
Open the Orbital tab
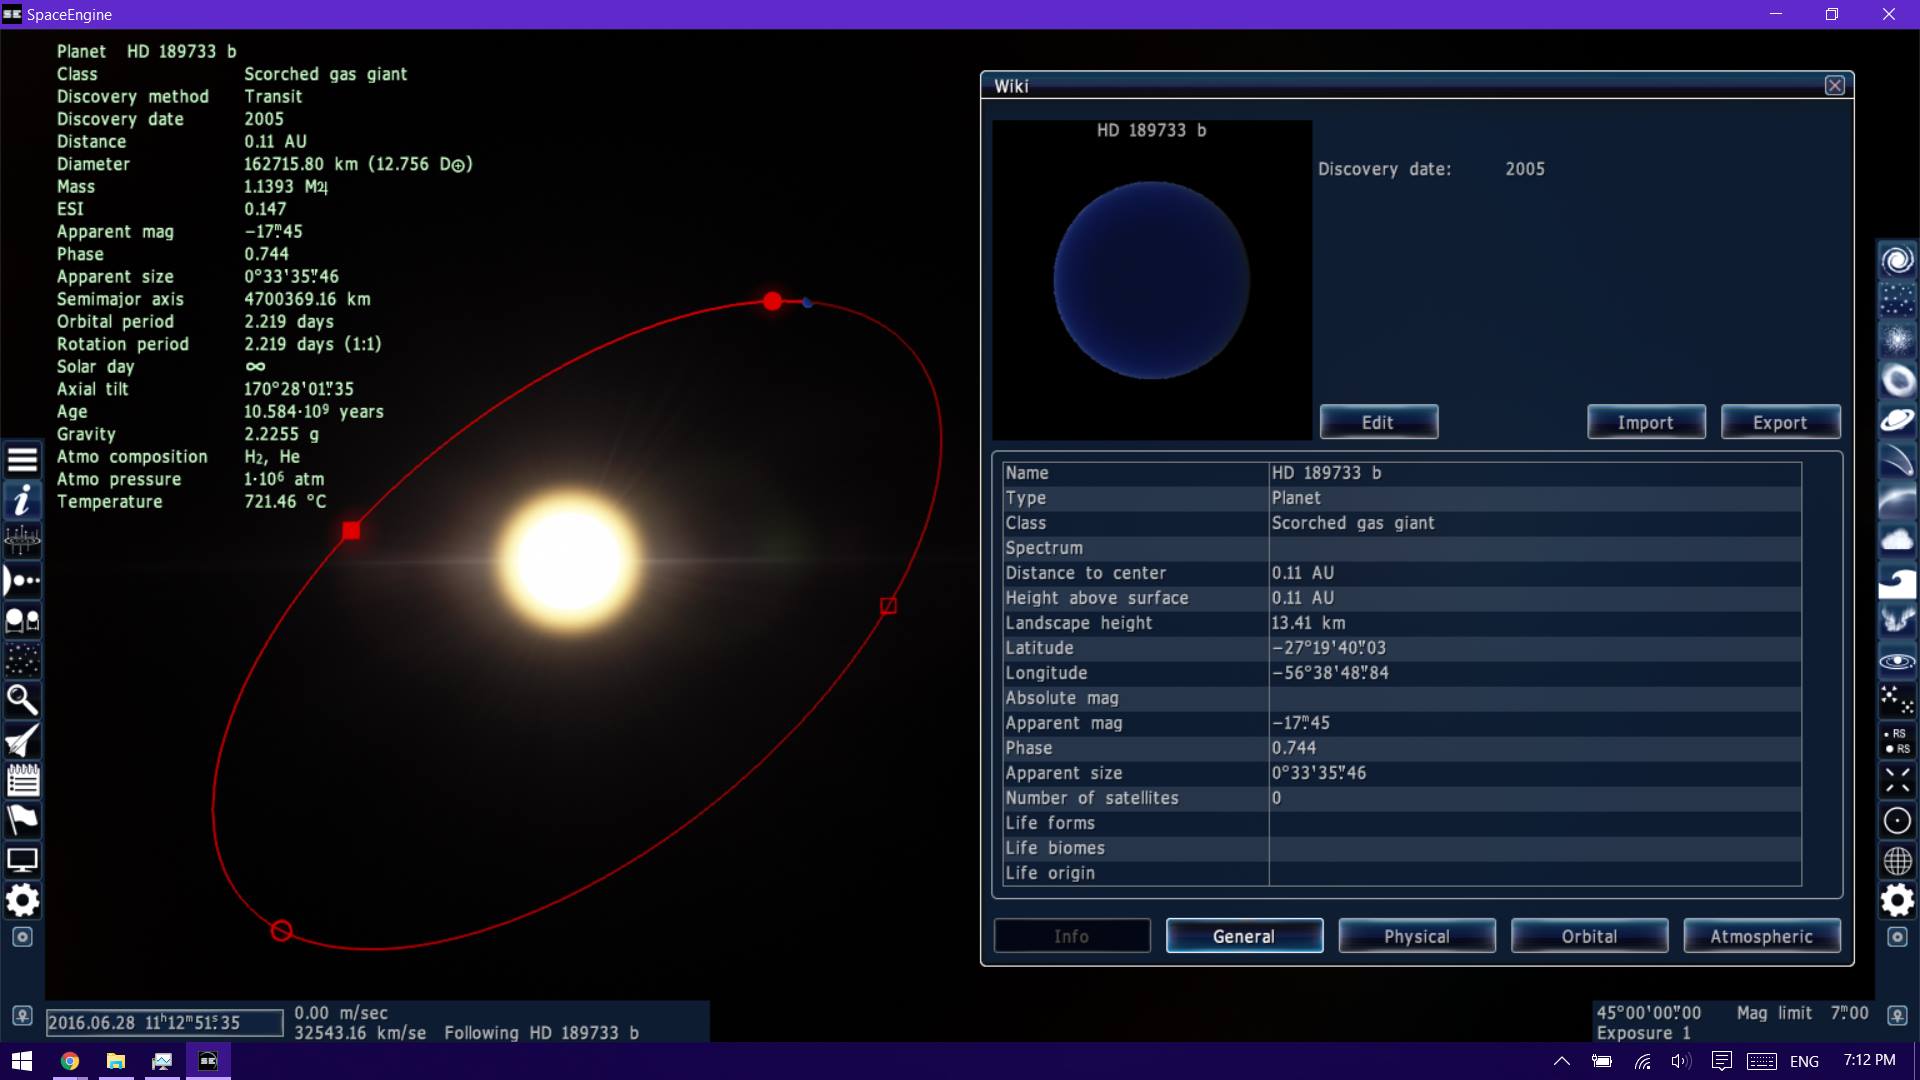tap(1589, 936)
